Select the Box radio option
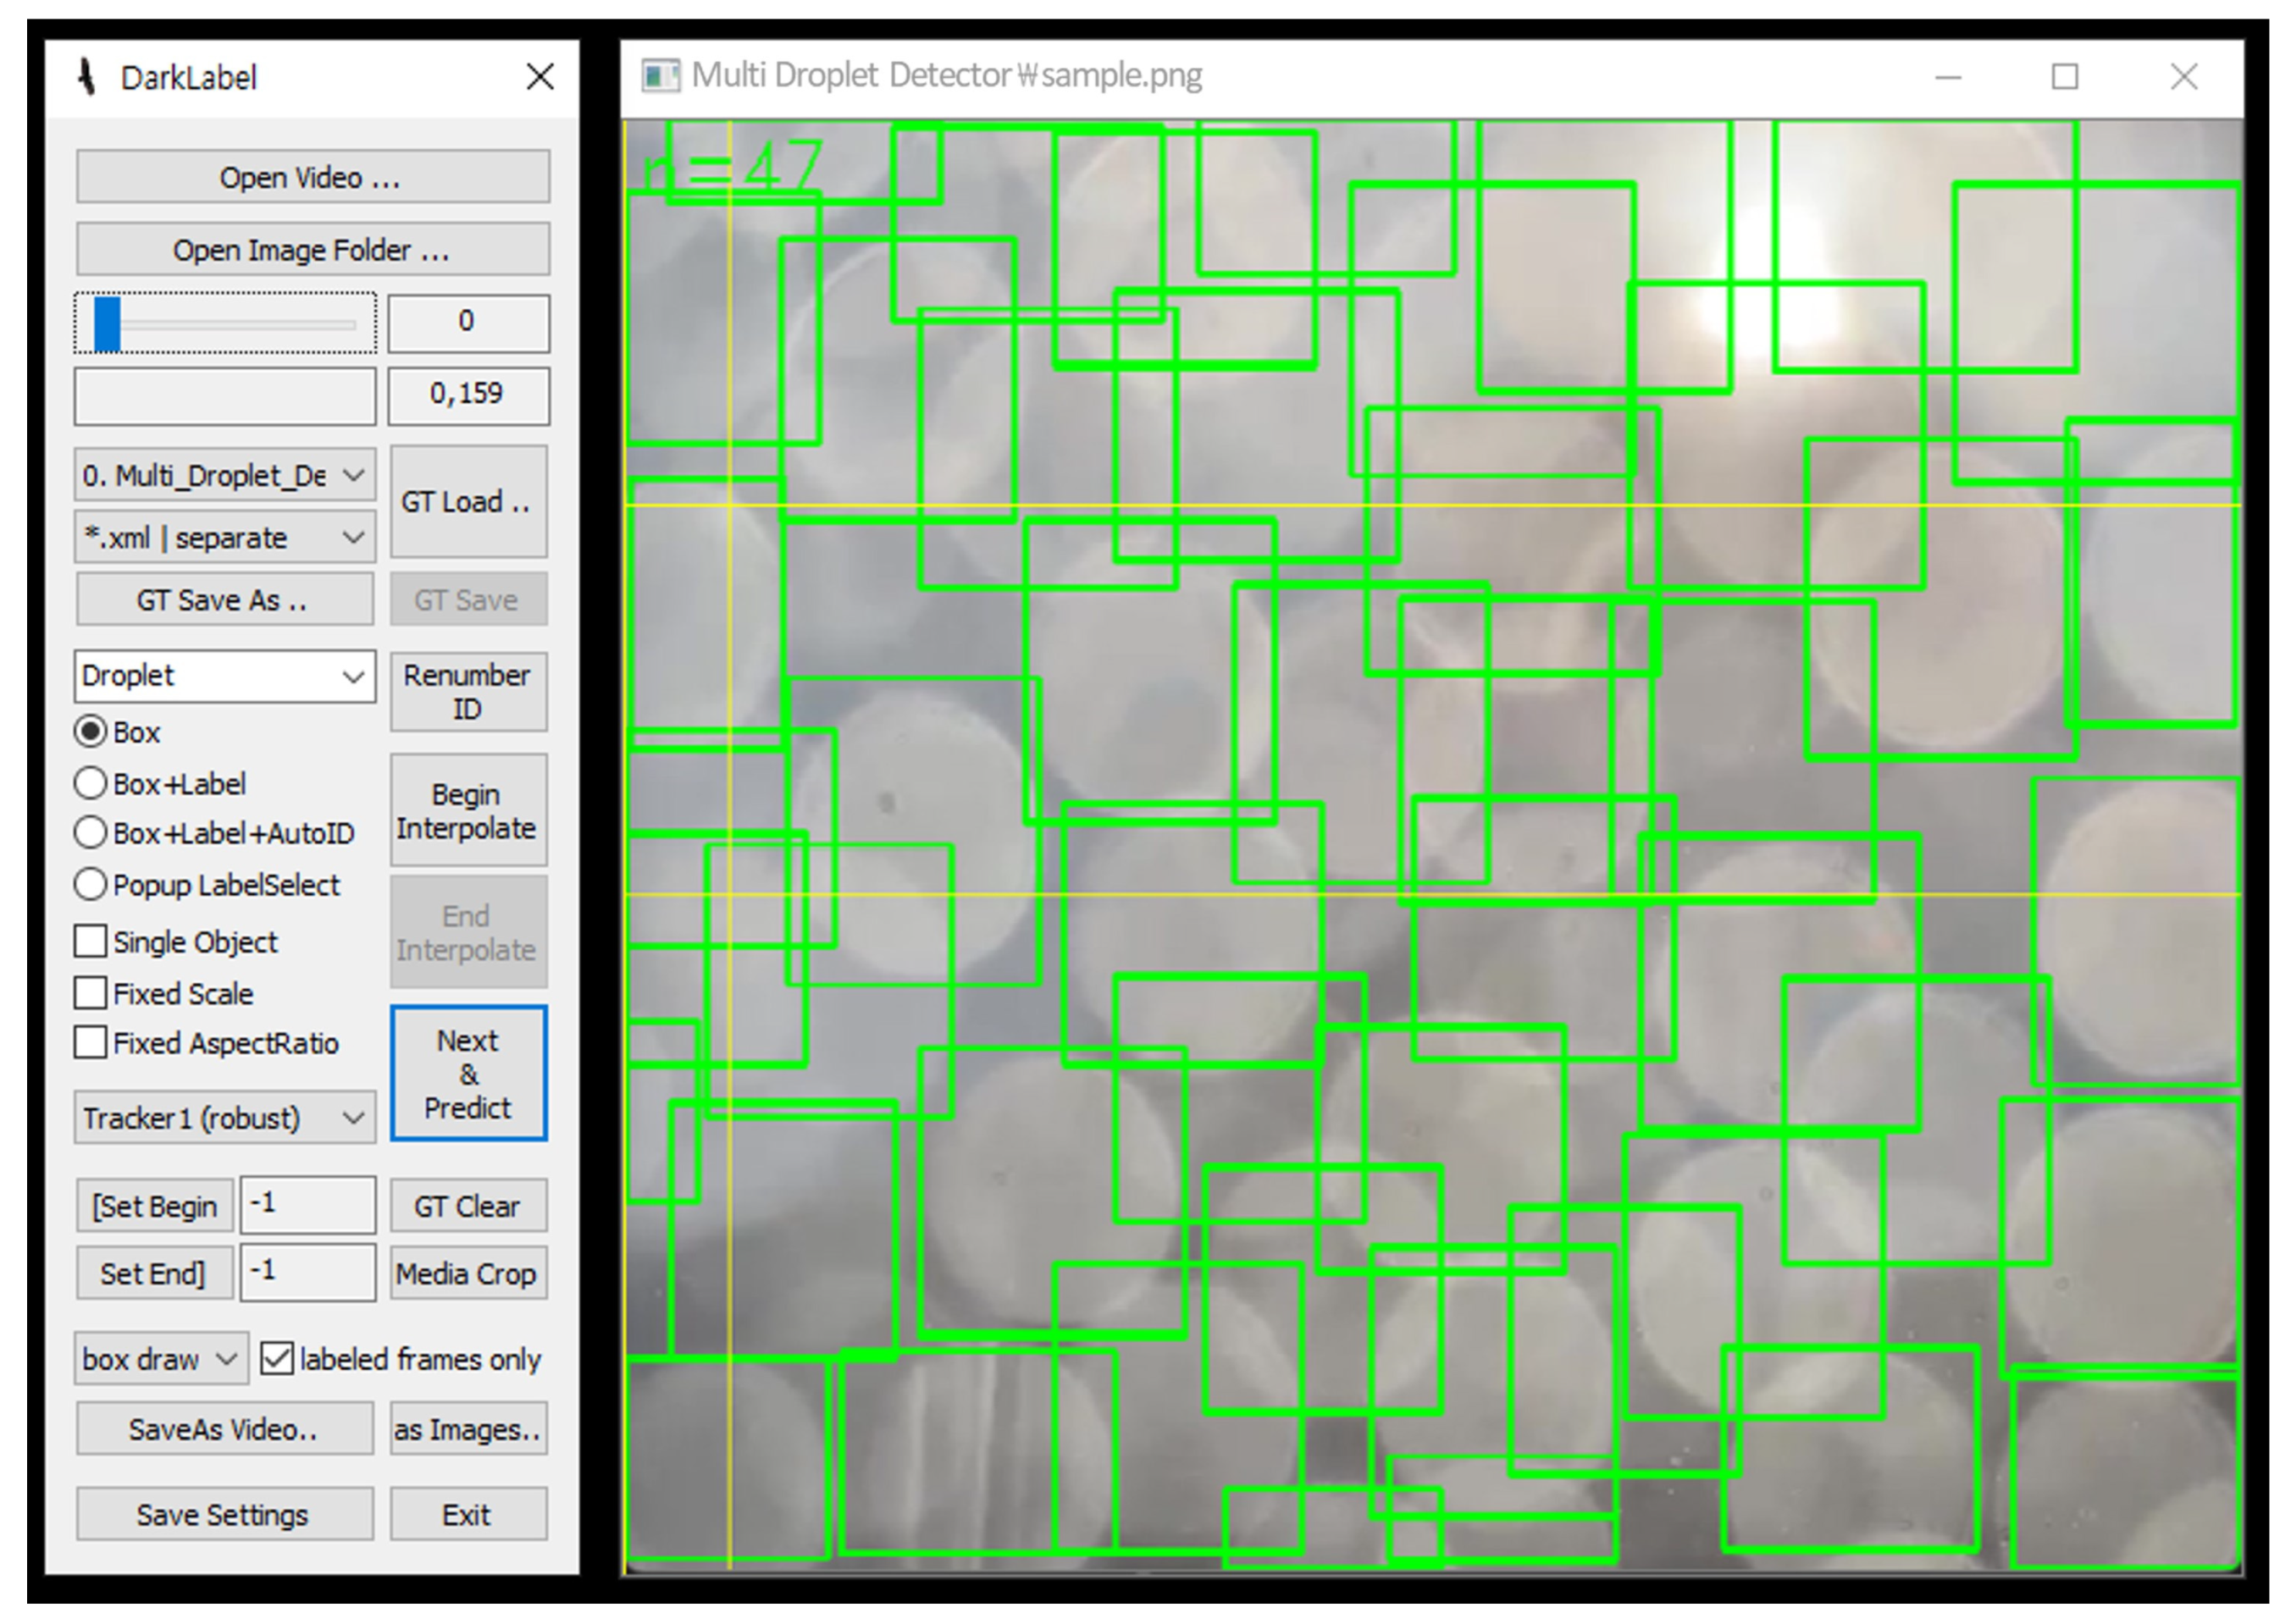Viewport: 2291px width, 1624px height. [91, 732]
